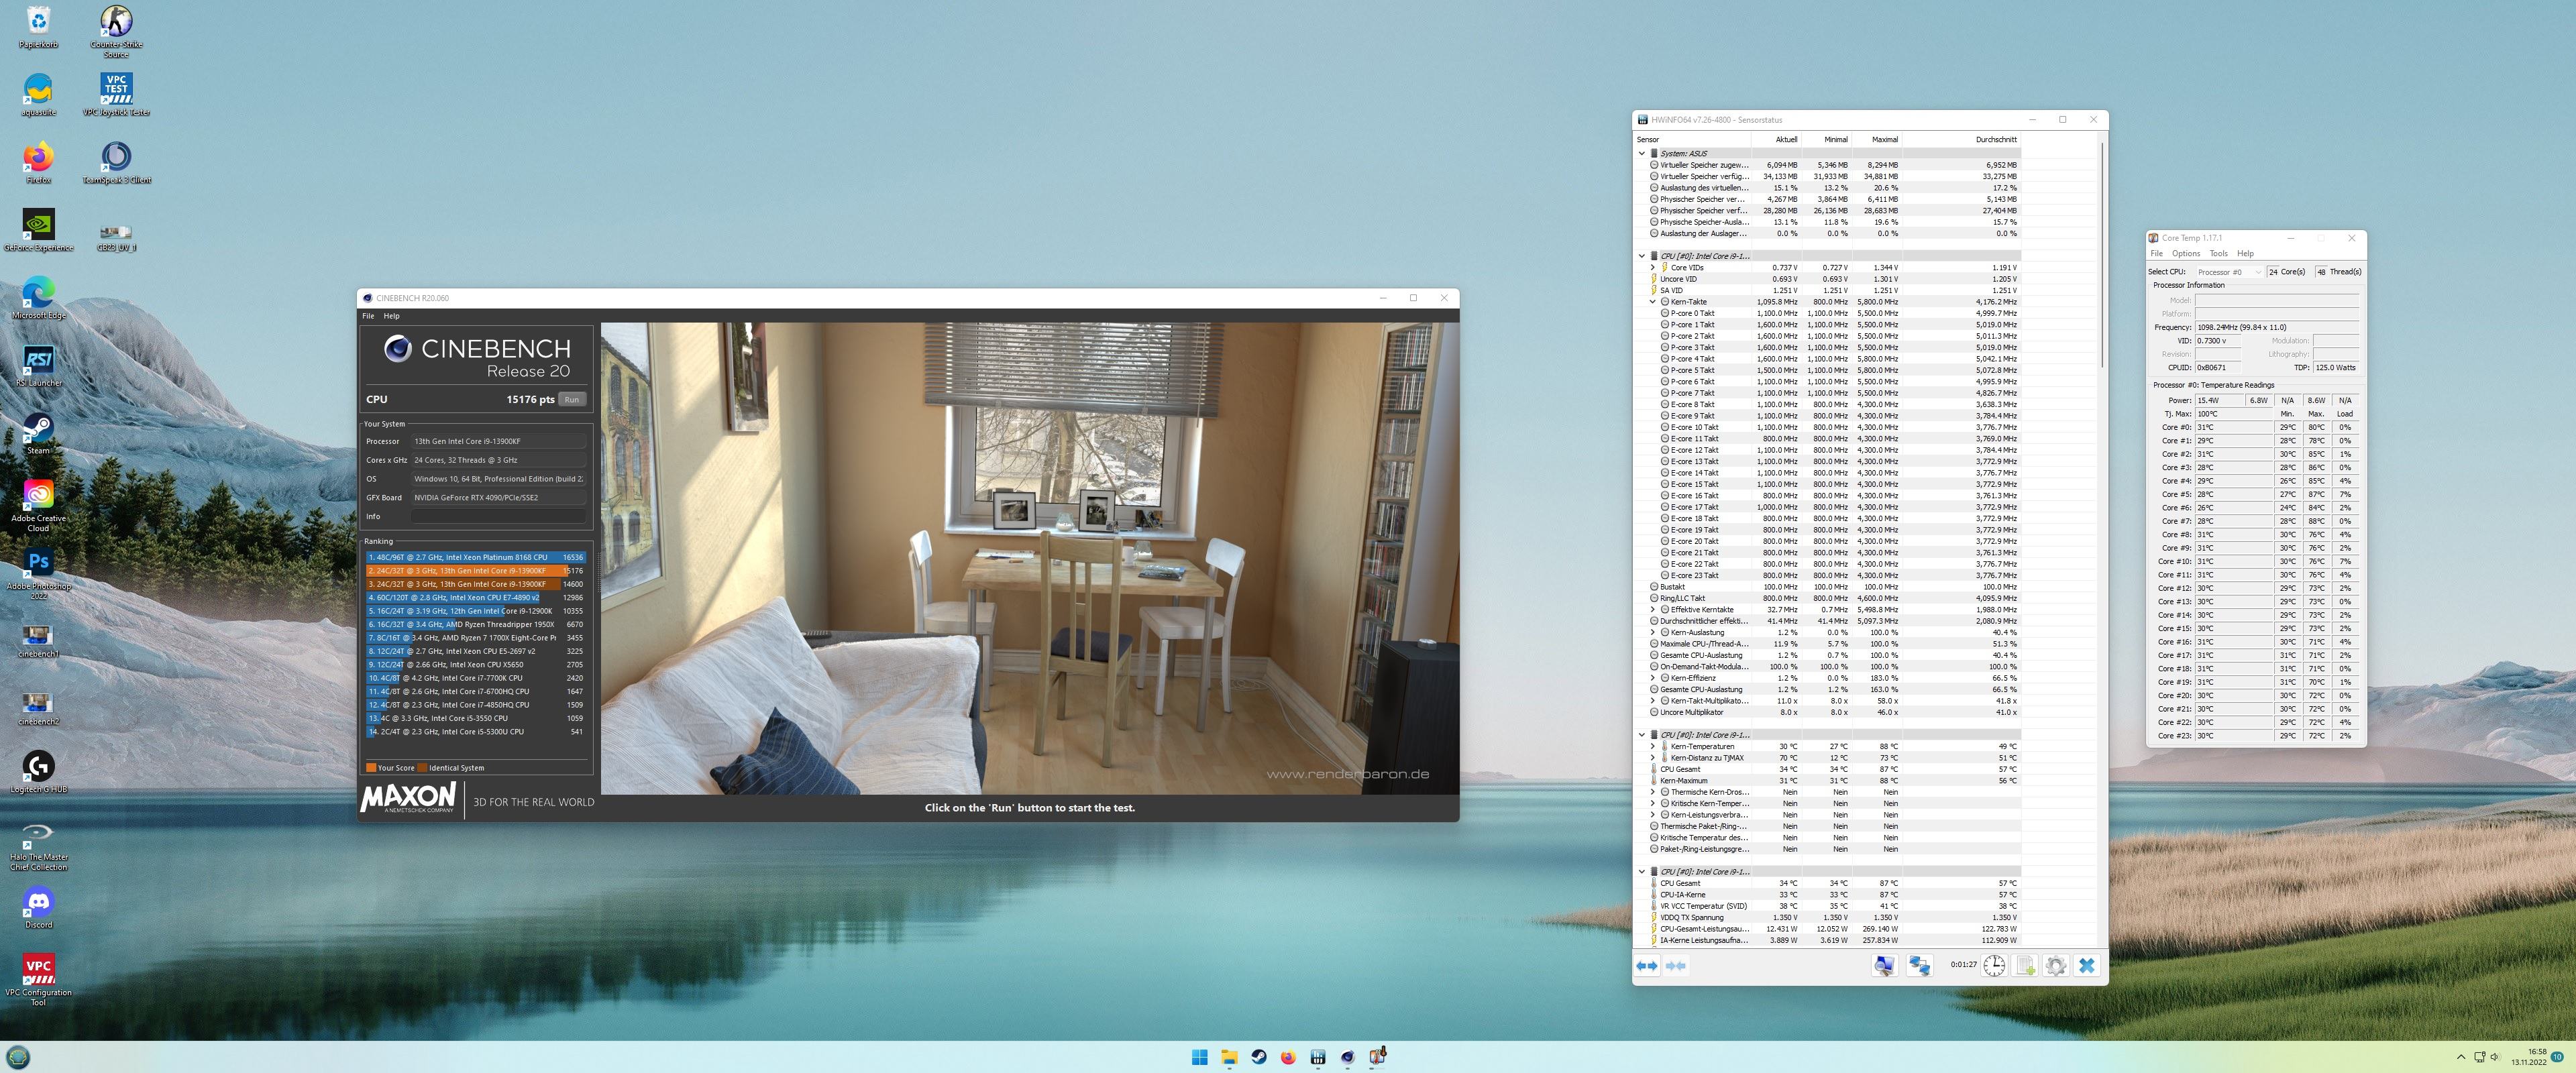The height and width of the screenshot is (1073, 2576).
Task: Click taskbar clock showing 16:58
Action: [x=2529, y=1057]
